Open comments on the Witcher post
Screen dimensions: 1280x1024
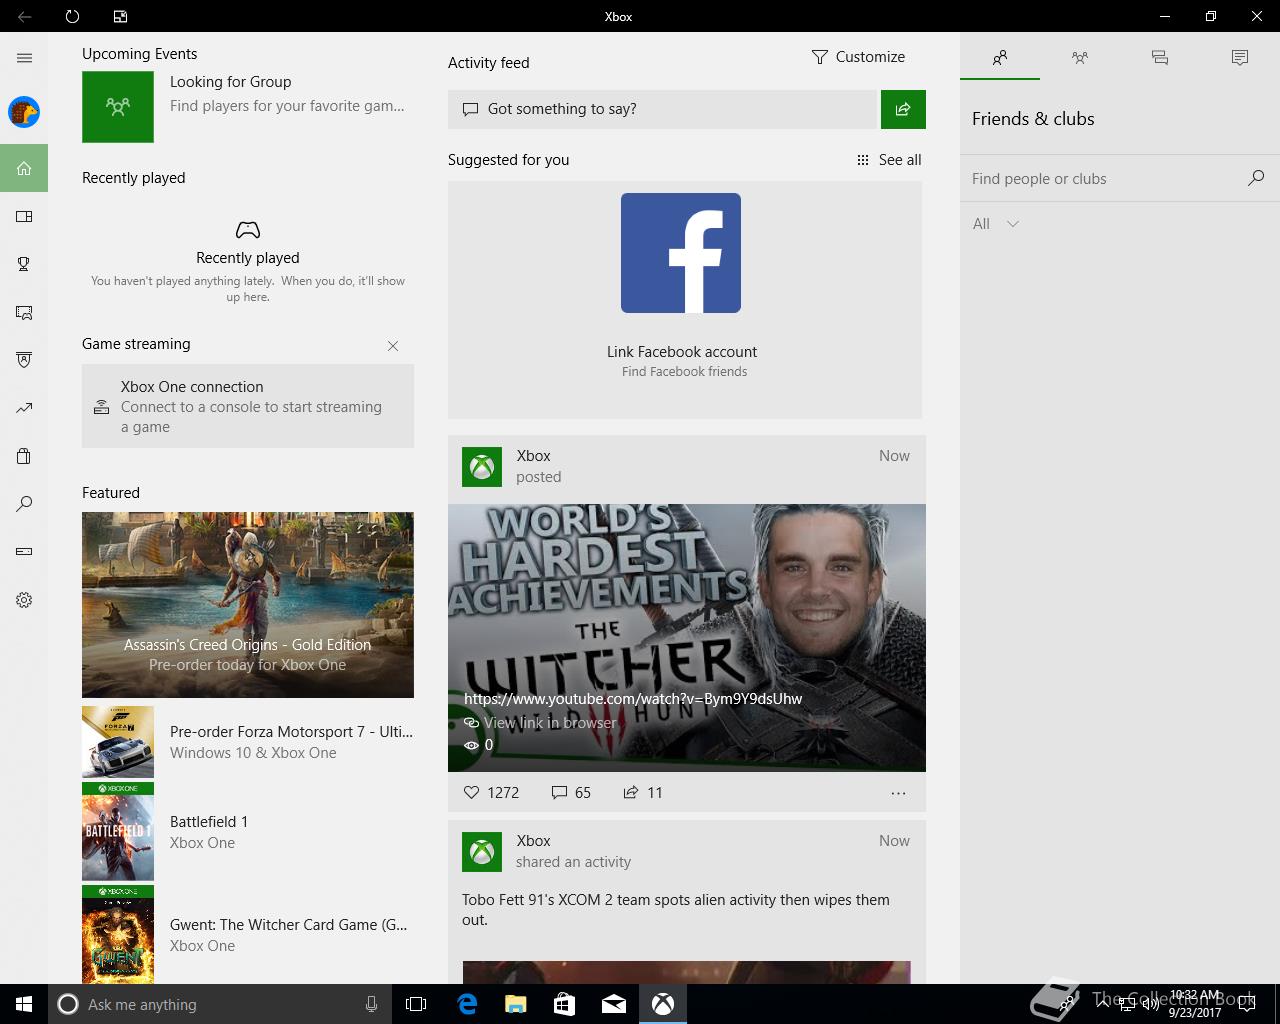571,792
